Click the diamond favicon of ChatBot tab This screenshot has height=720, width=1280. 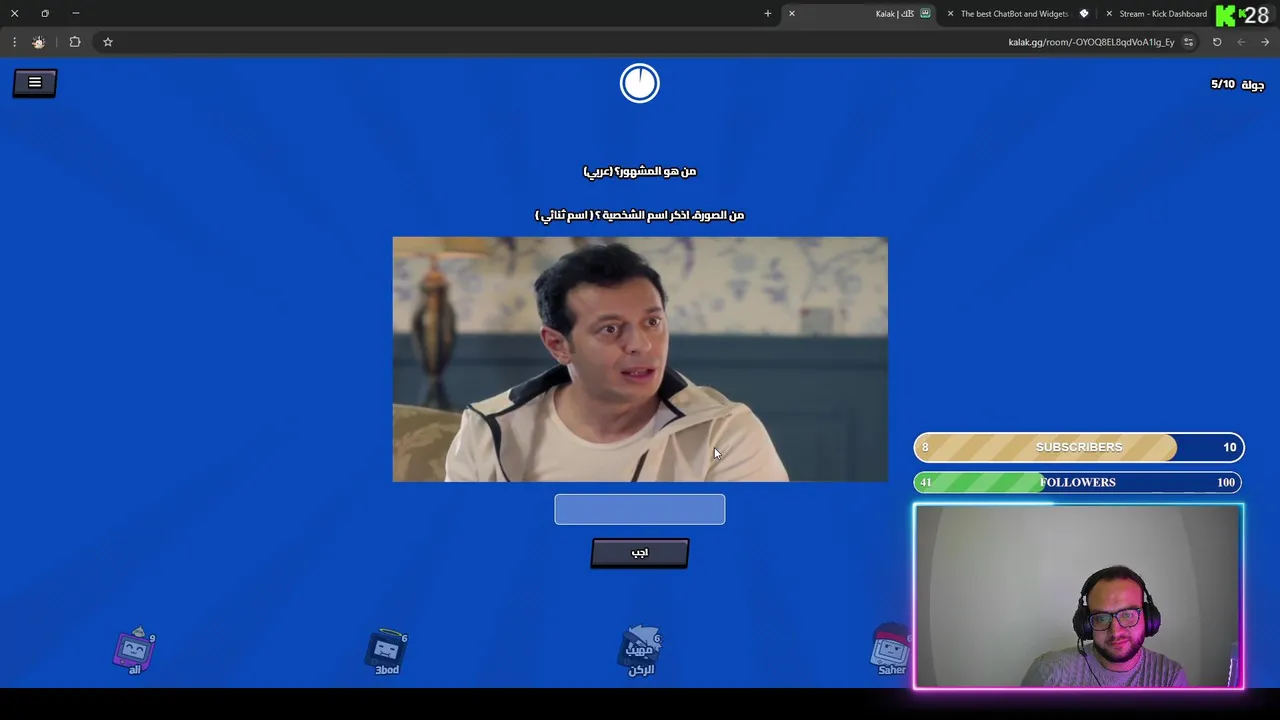point(1084,14)
